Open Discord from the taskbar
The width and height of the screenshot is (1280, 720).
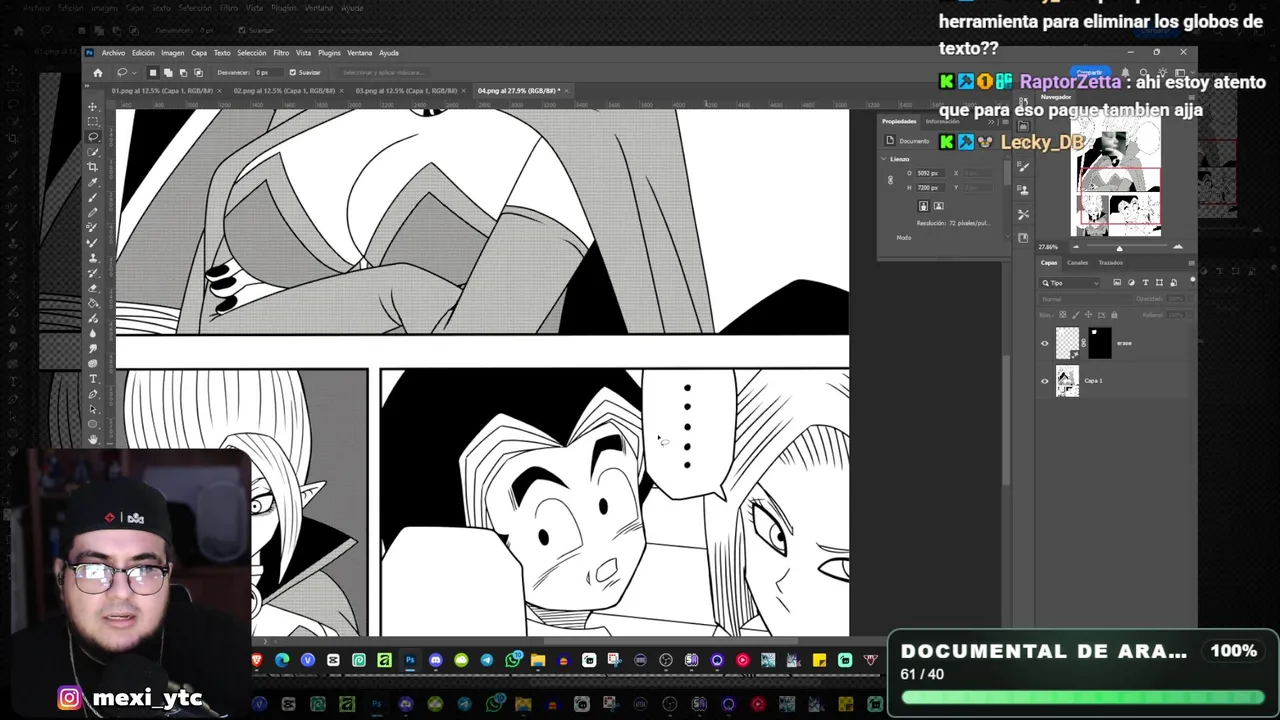[x=436, y=660]
